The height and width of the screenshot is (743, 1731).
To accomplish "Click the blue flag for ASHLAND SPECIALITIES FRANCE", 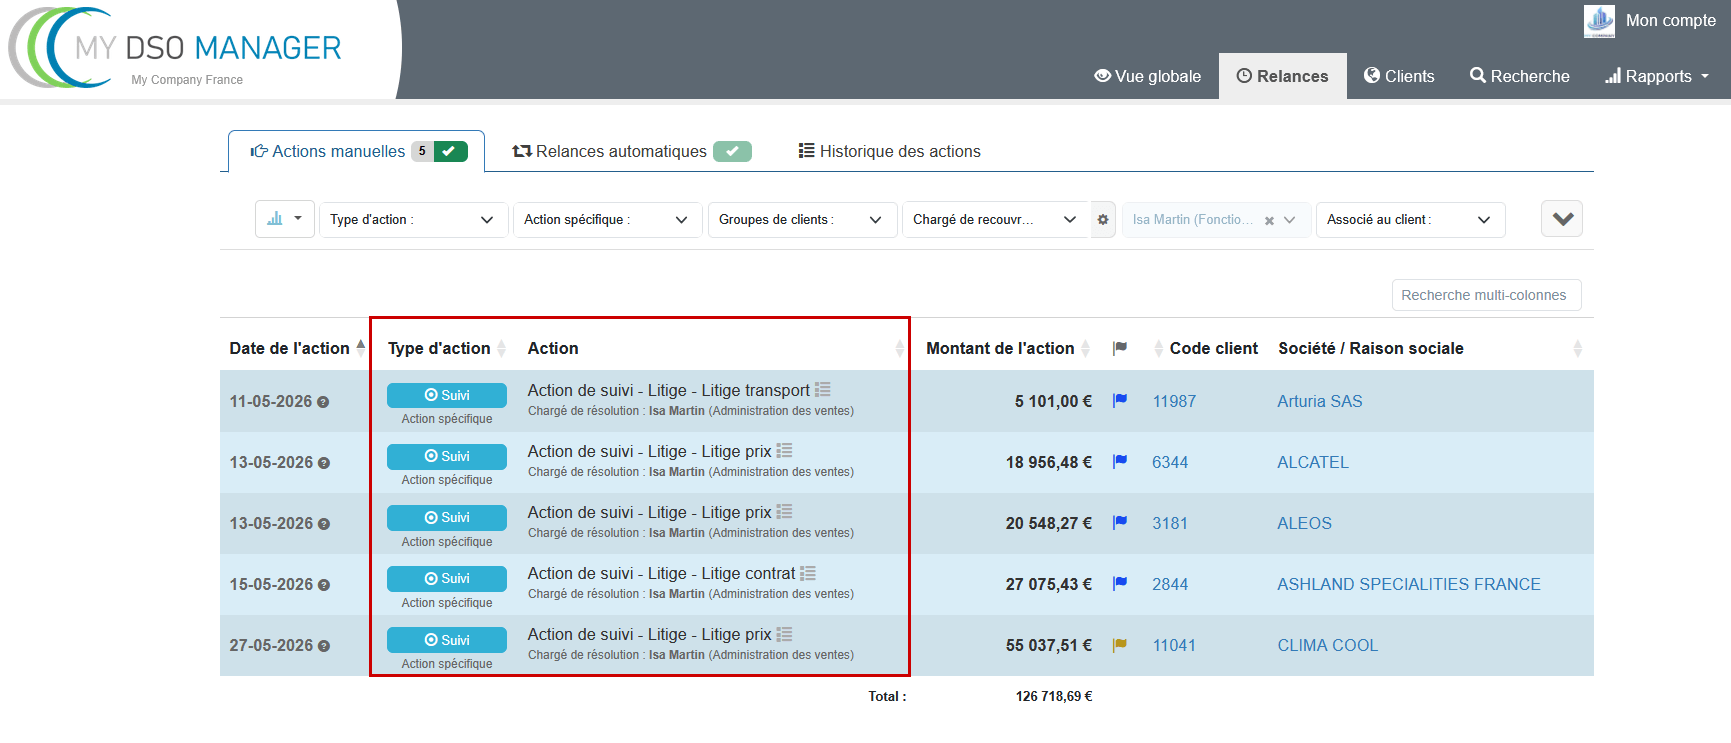I will click(1120, 583).
